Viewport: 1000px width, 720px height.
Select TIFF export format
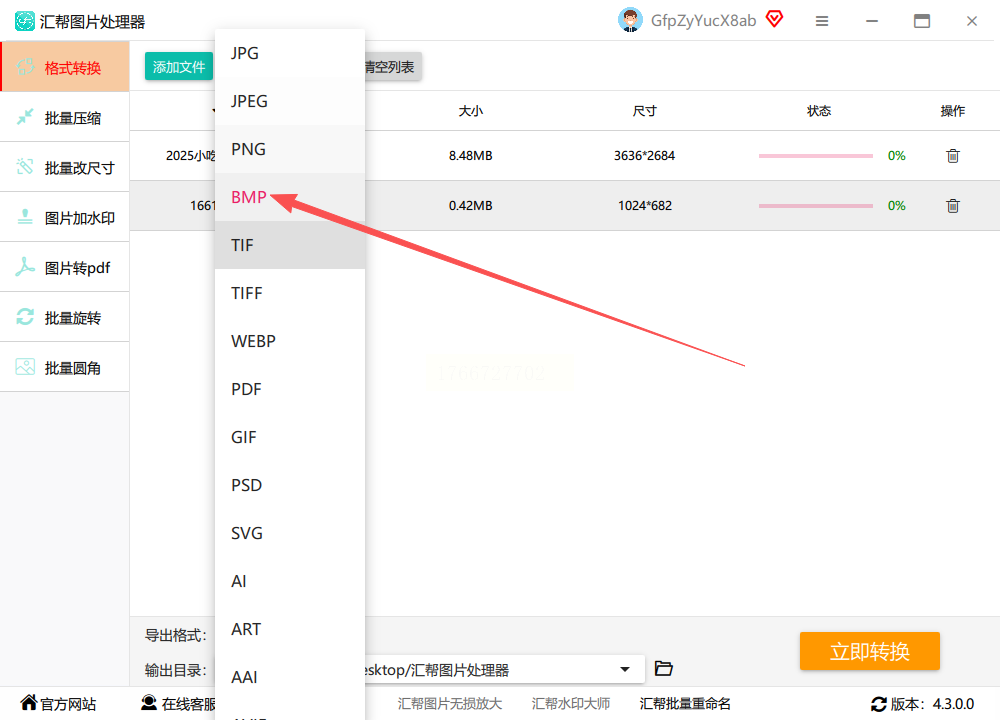[x=290, y=293]
